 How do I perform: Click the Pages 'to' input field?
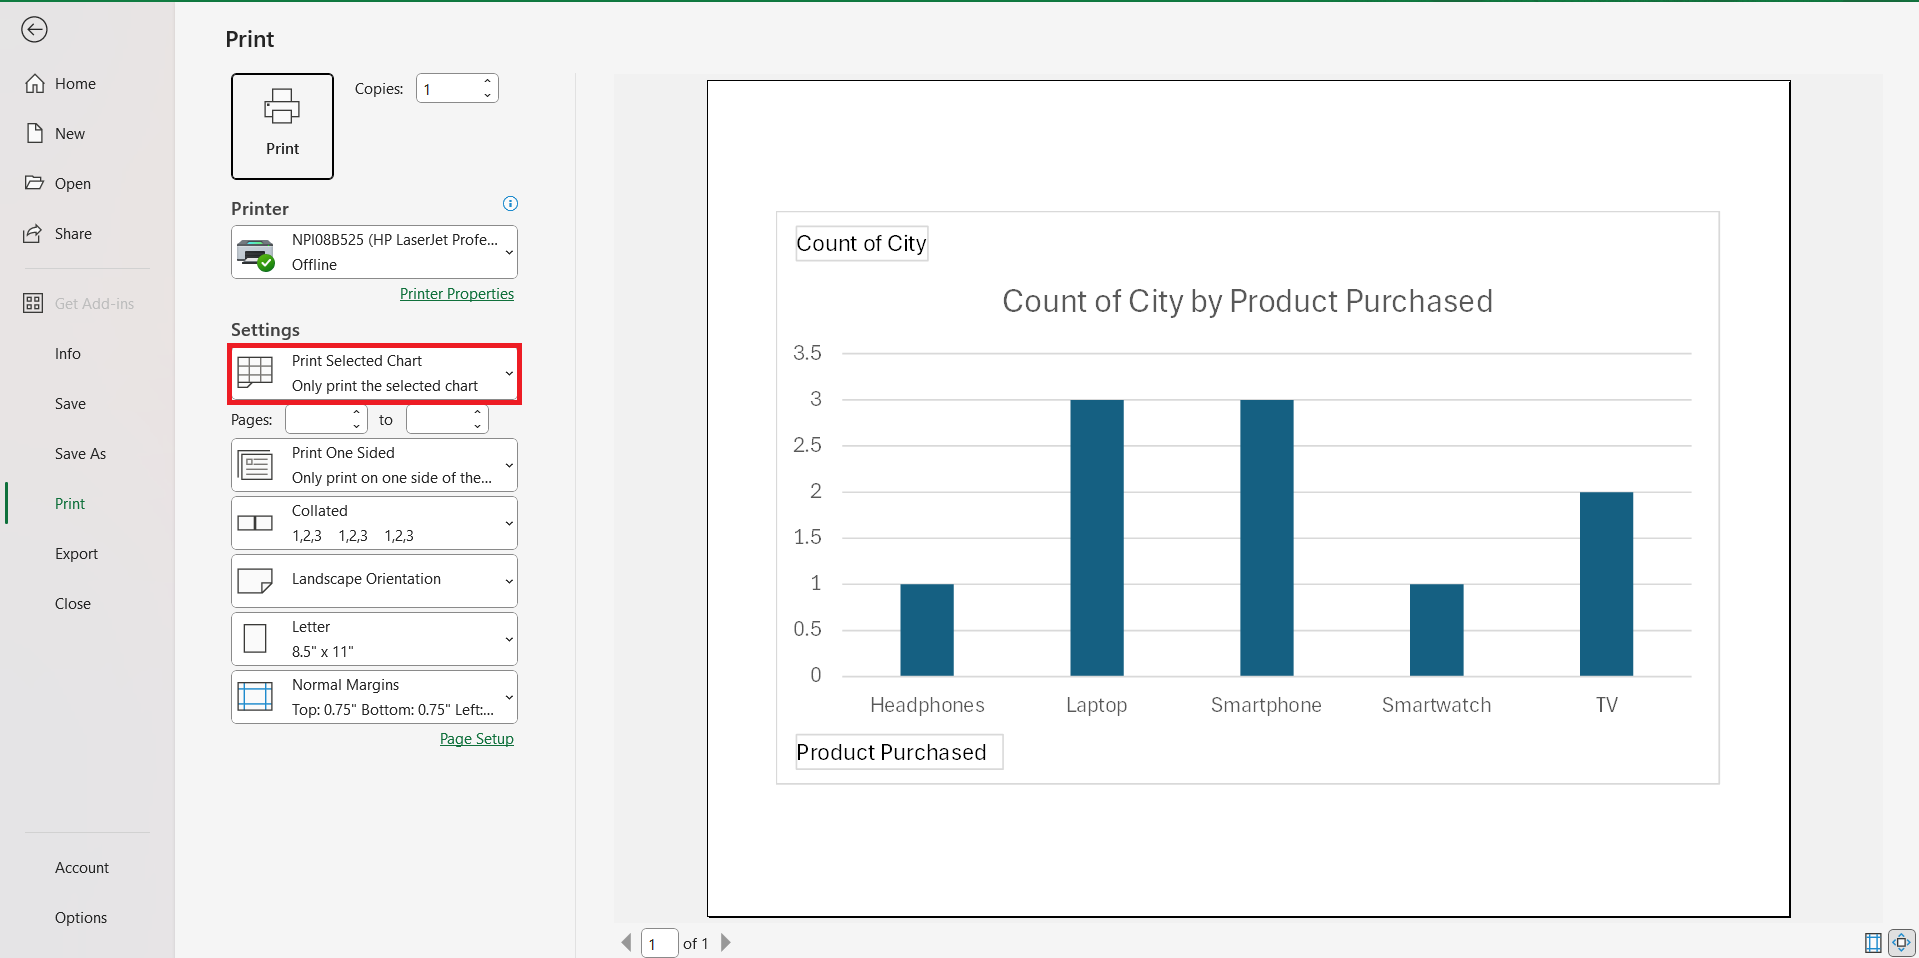click(x=439, y=420)
